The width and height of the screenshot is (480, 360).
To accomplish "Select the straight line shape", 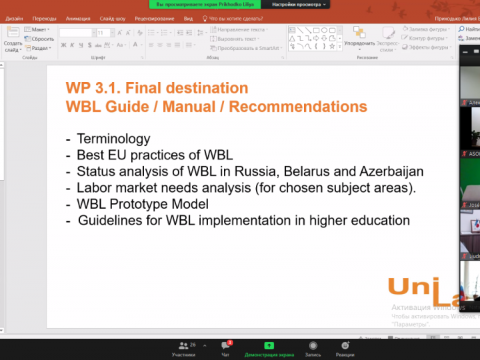I will (300, 30).
